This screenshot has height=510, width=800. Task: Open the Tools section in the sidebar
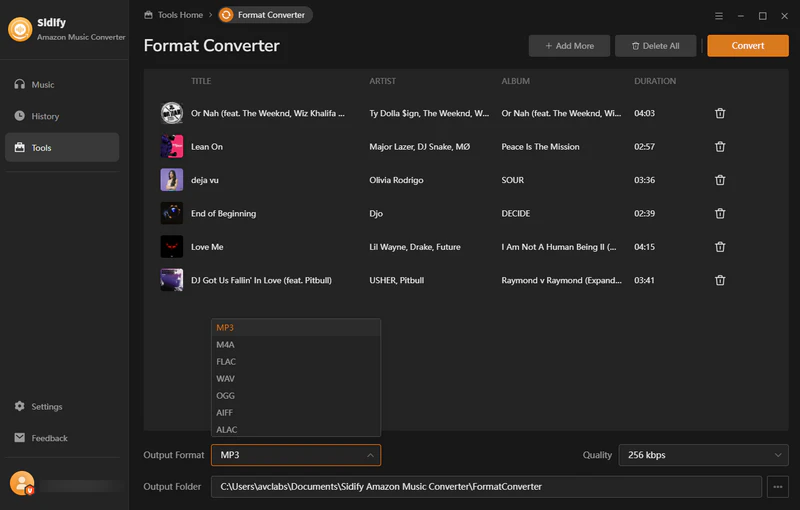pyautogui.click(x=62, y=147)
